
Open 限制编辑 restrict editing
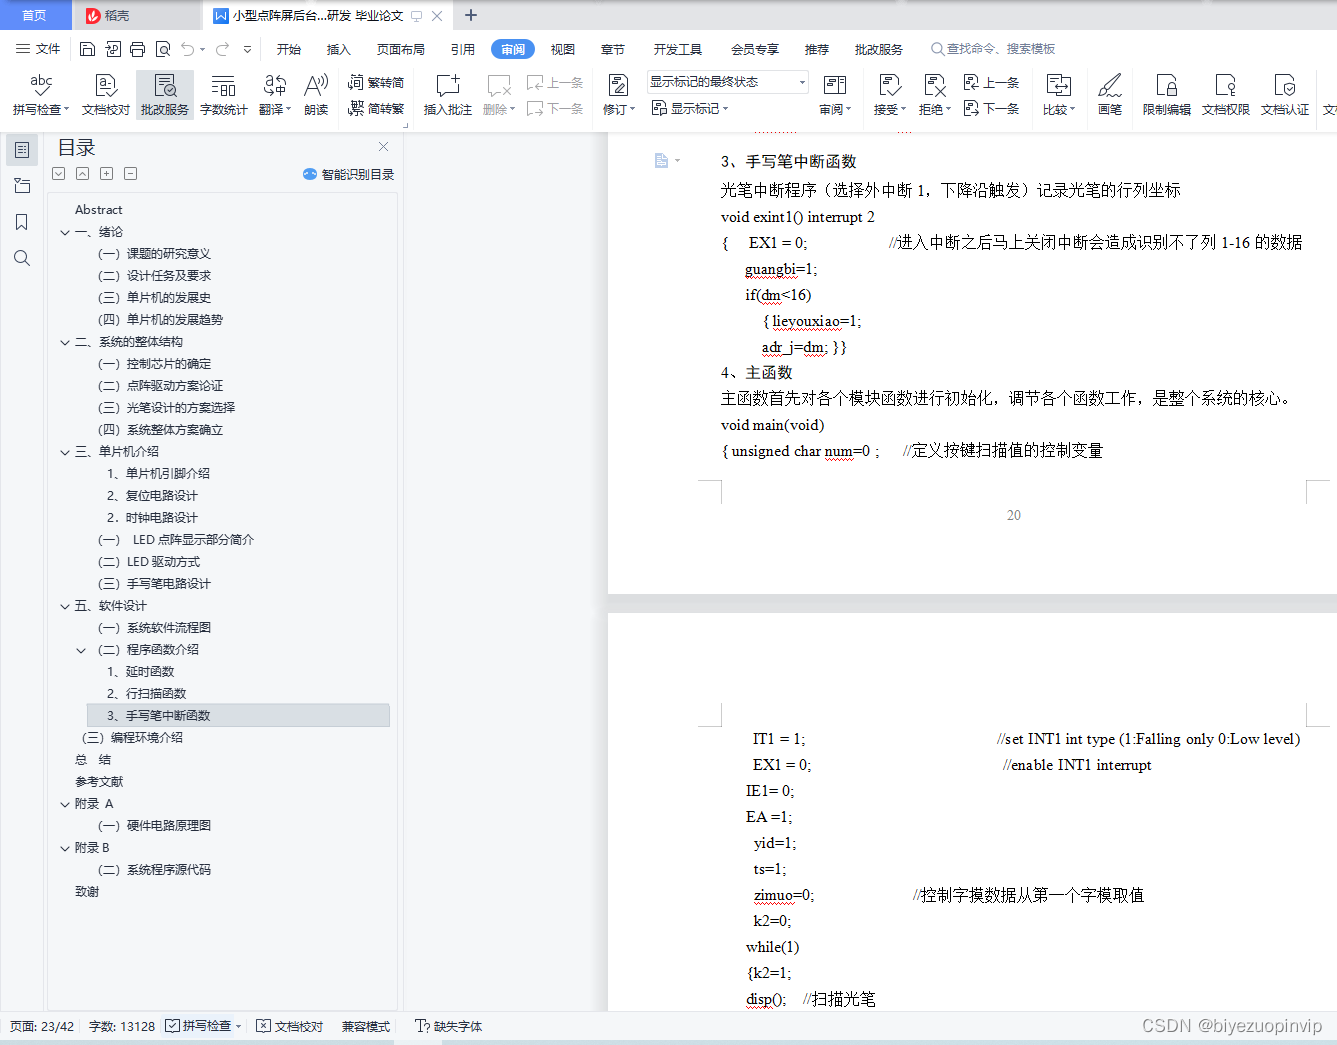pyautogui.click(x=1167, y=95)
